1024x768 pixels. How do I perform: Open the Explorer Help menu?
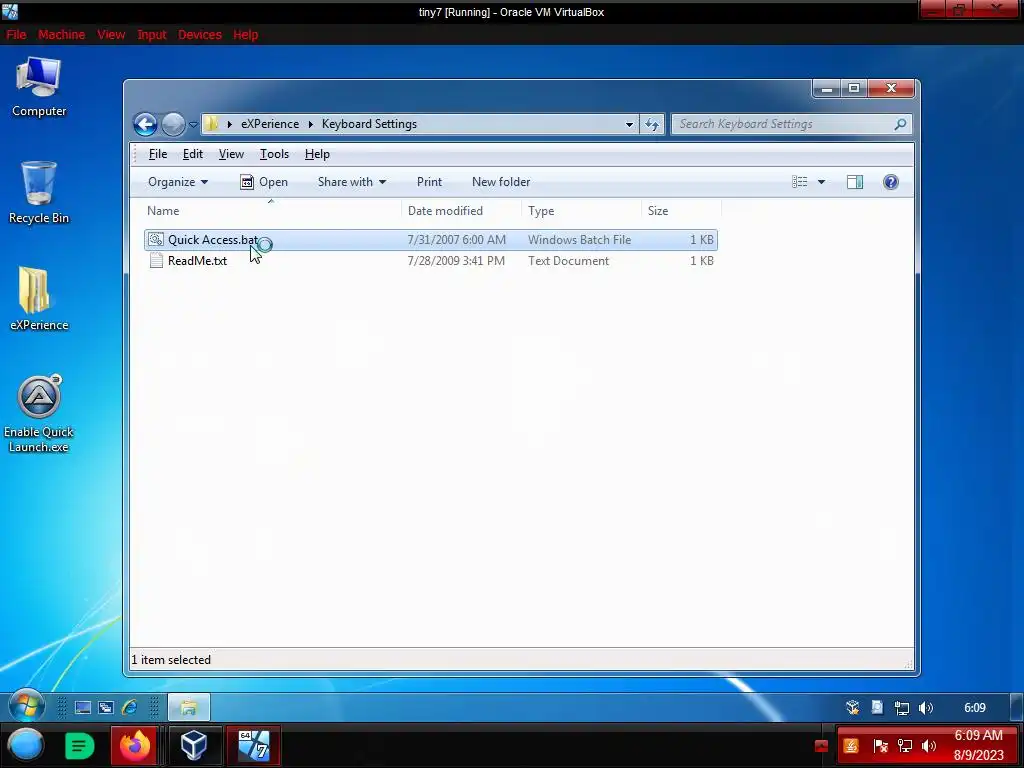317,154
